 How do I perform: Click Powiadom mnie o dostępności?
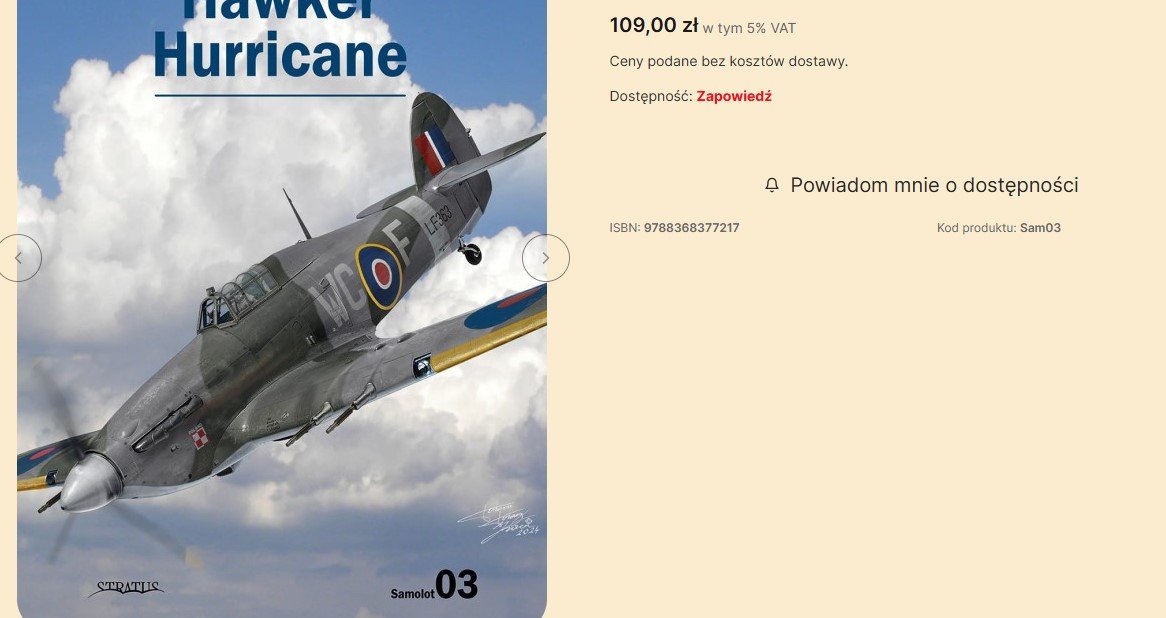pos(921,185)
